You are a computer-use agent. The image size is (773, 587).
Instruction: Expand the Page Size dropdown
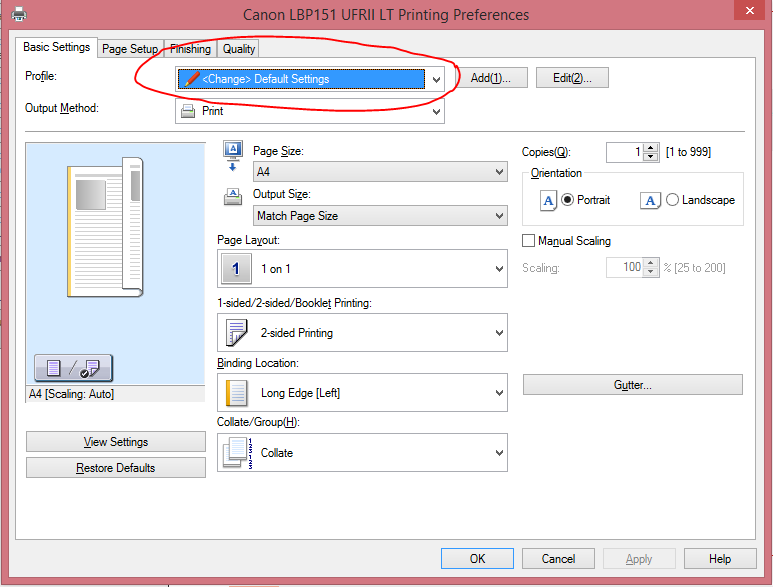[380, 172]
